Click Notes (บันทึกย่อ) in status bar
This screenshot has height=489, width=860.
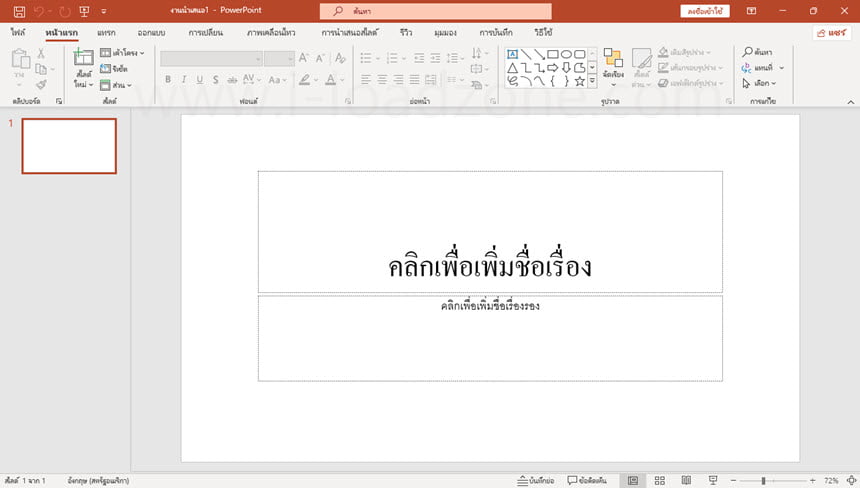point(535,480)
